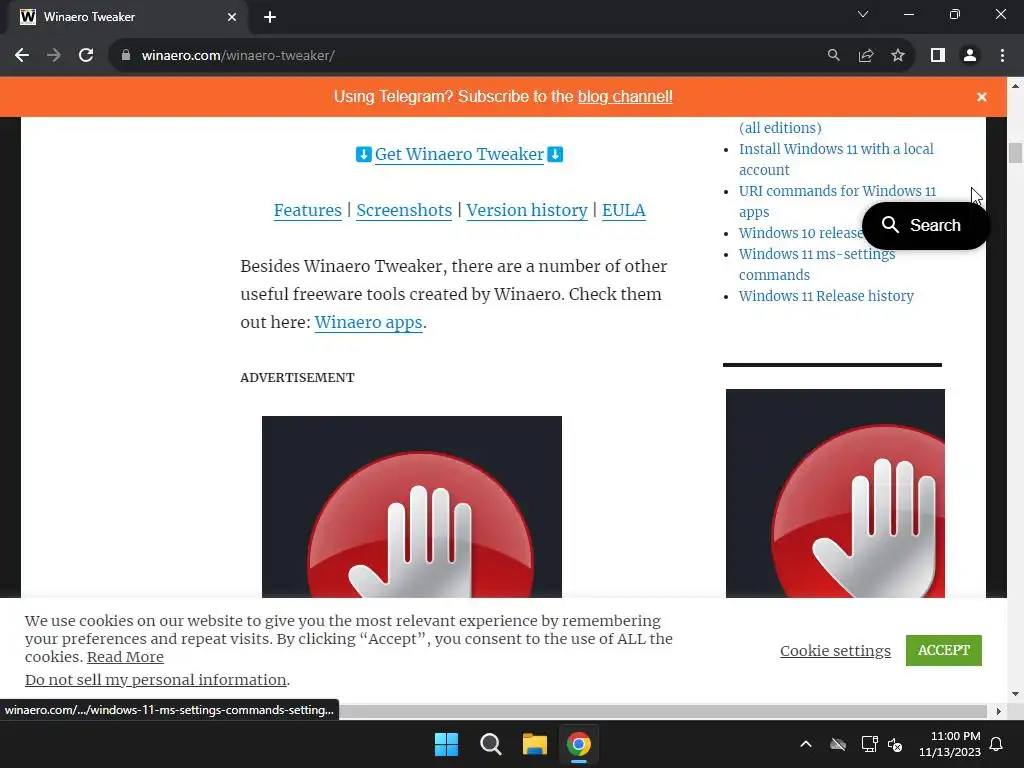This screenshot has width=1024, height=768.
Task: Go back to the previous page
Action: click(22, 56)
